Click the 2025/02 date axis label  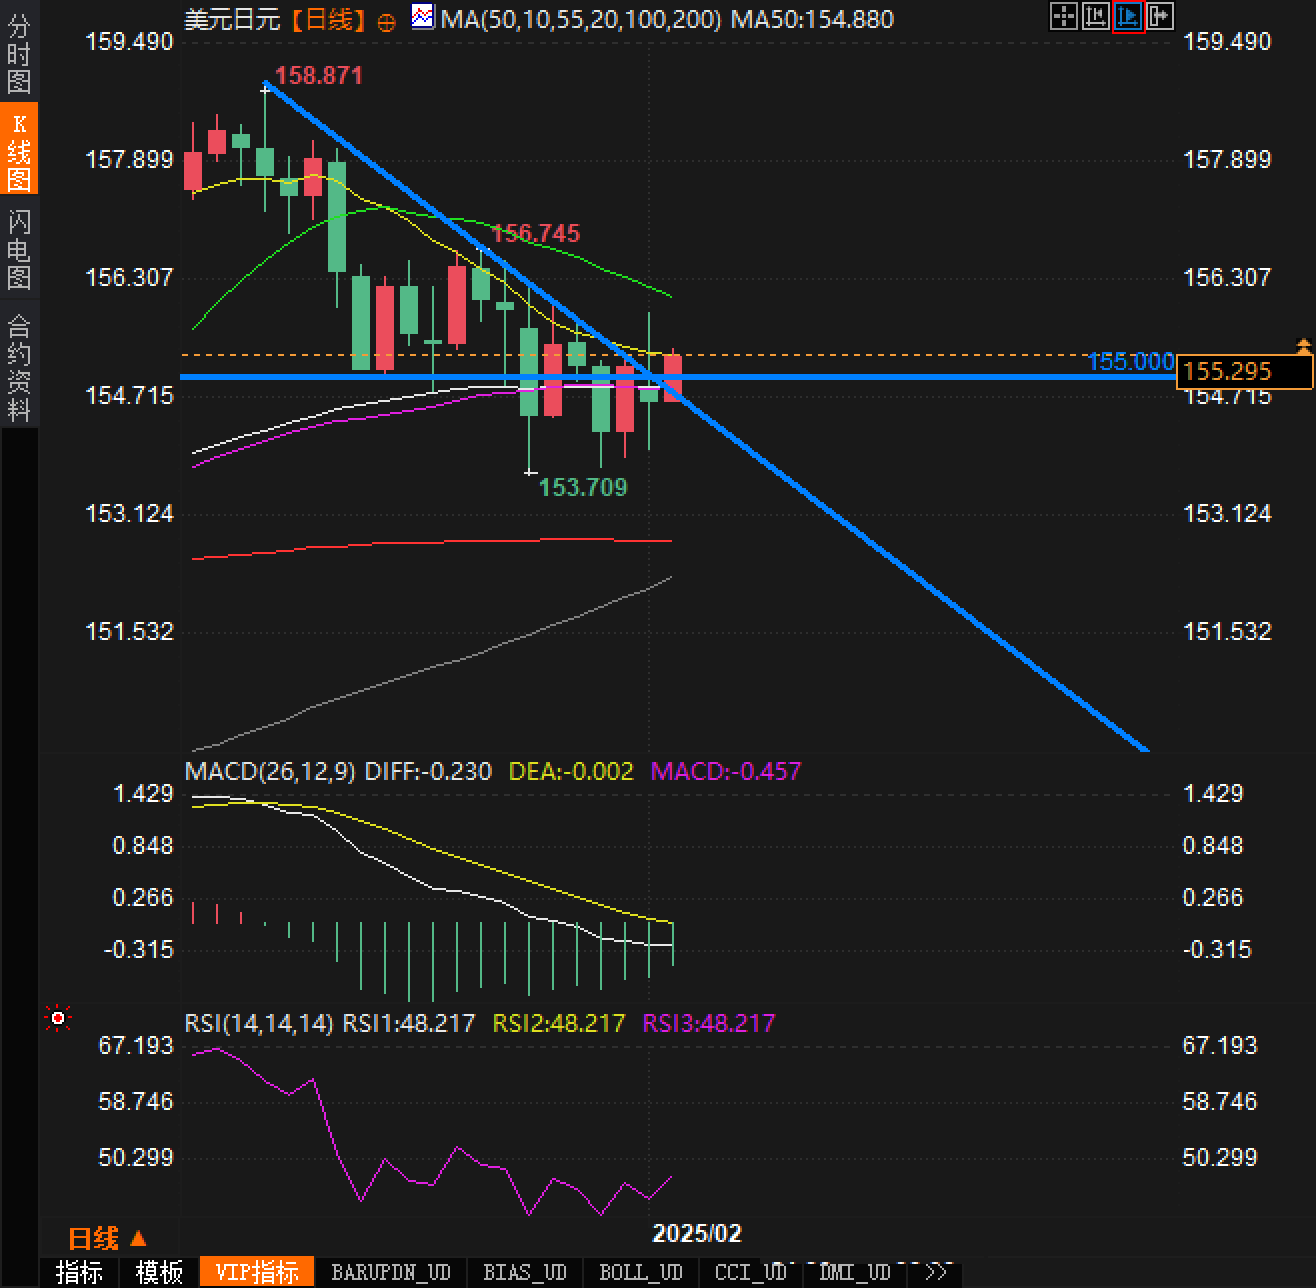pyautogui.click(x=697, y=1233)
